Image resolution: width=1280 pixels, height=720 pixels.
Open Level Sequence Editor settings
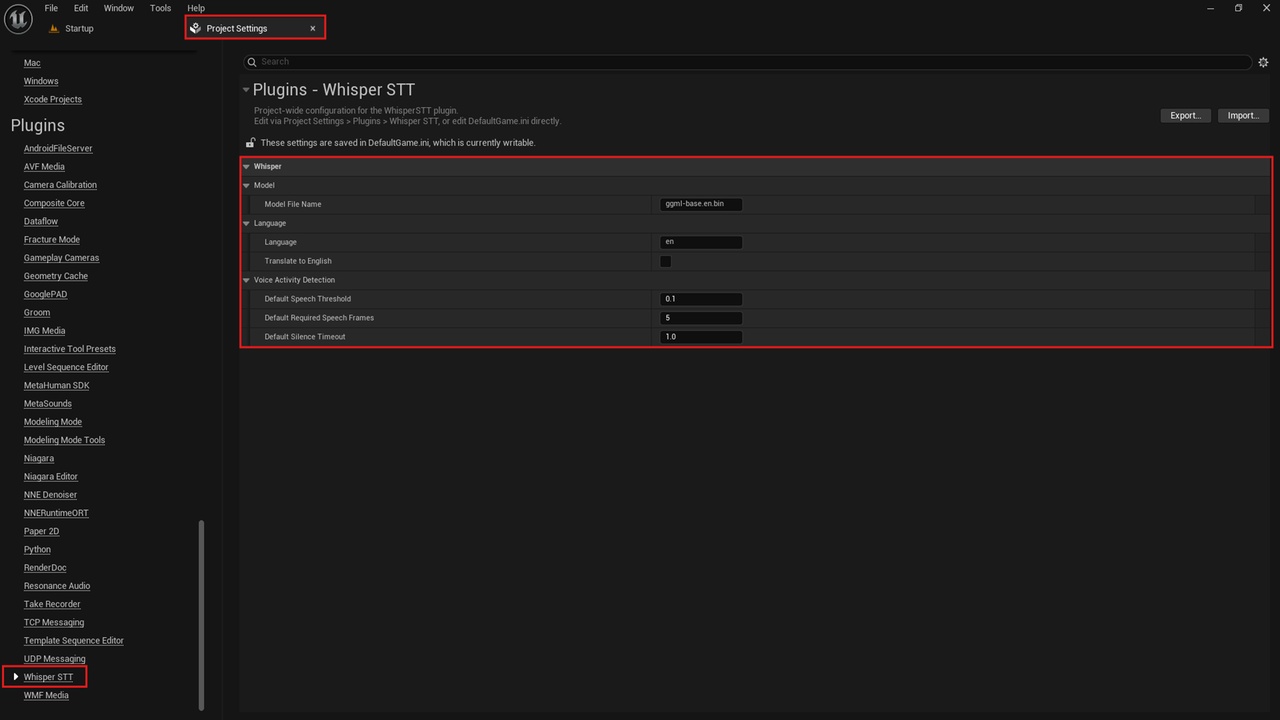tap(66, 367)
